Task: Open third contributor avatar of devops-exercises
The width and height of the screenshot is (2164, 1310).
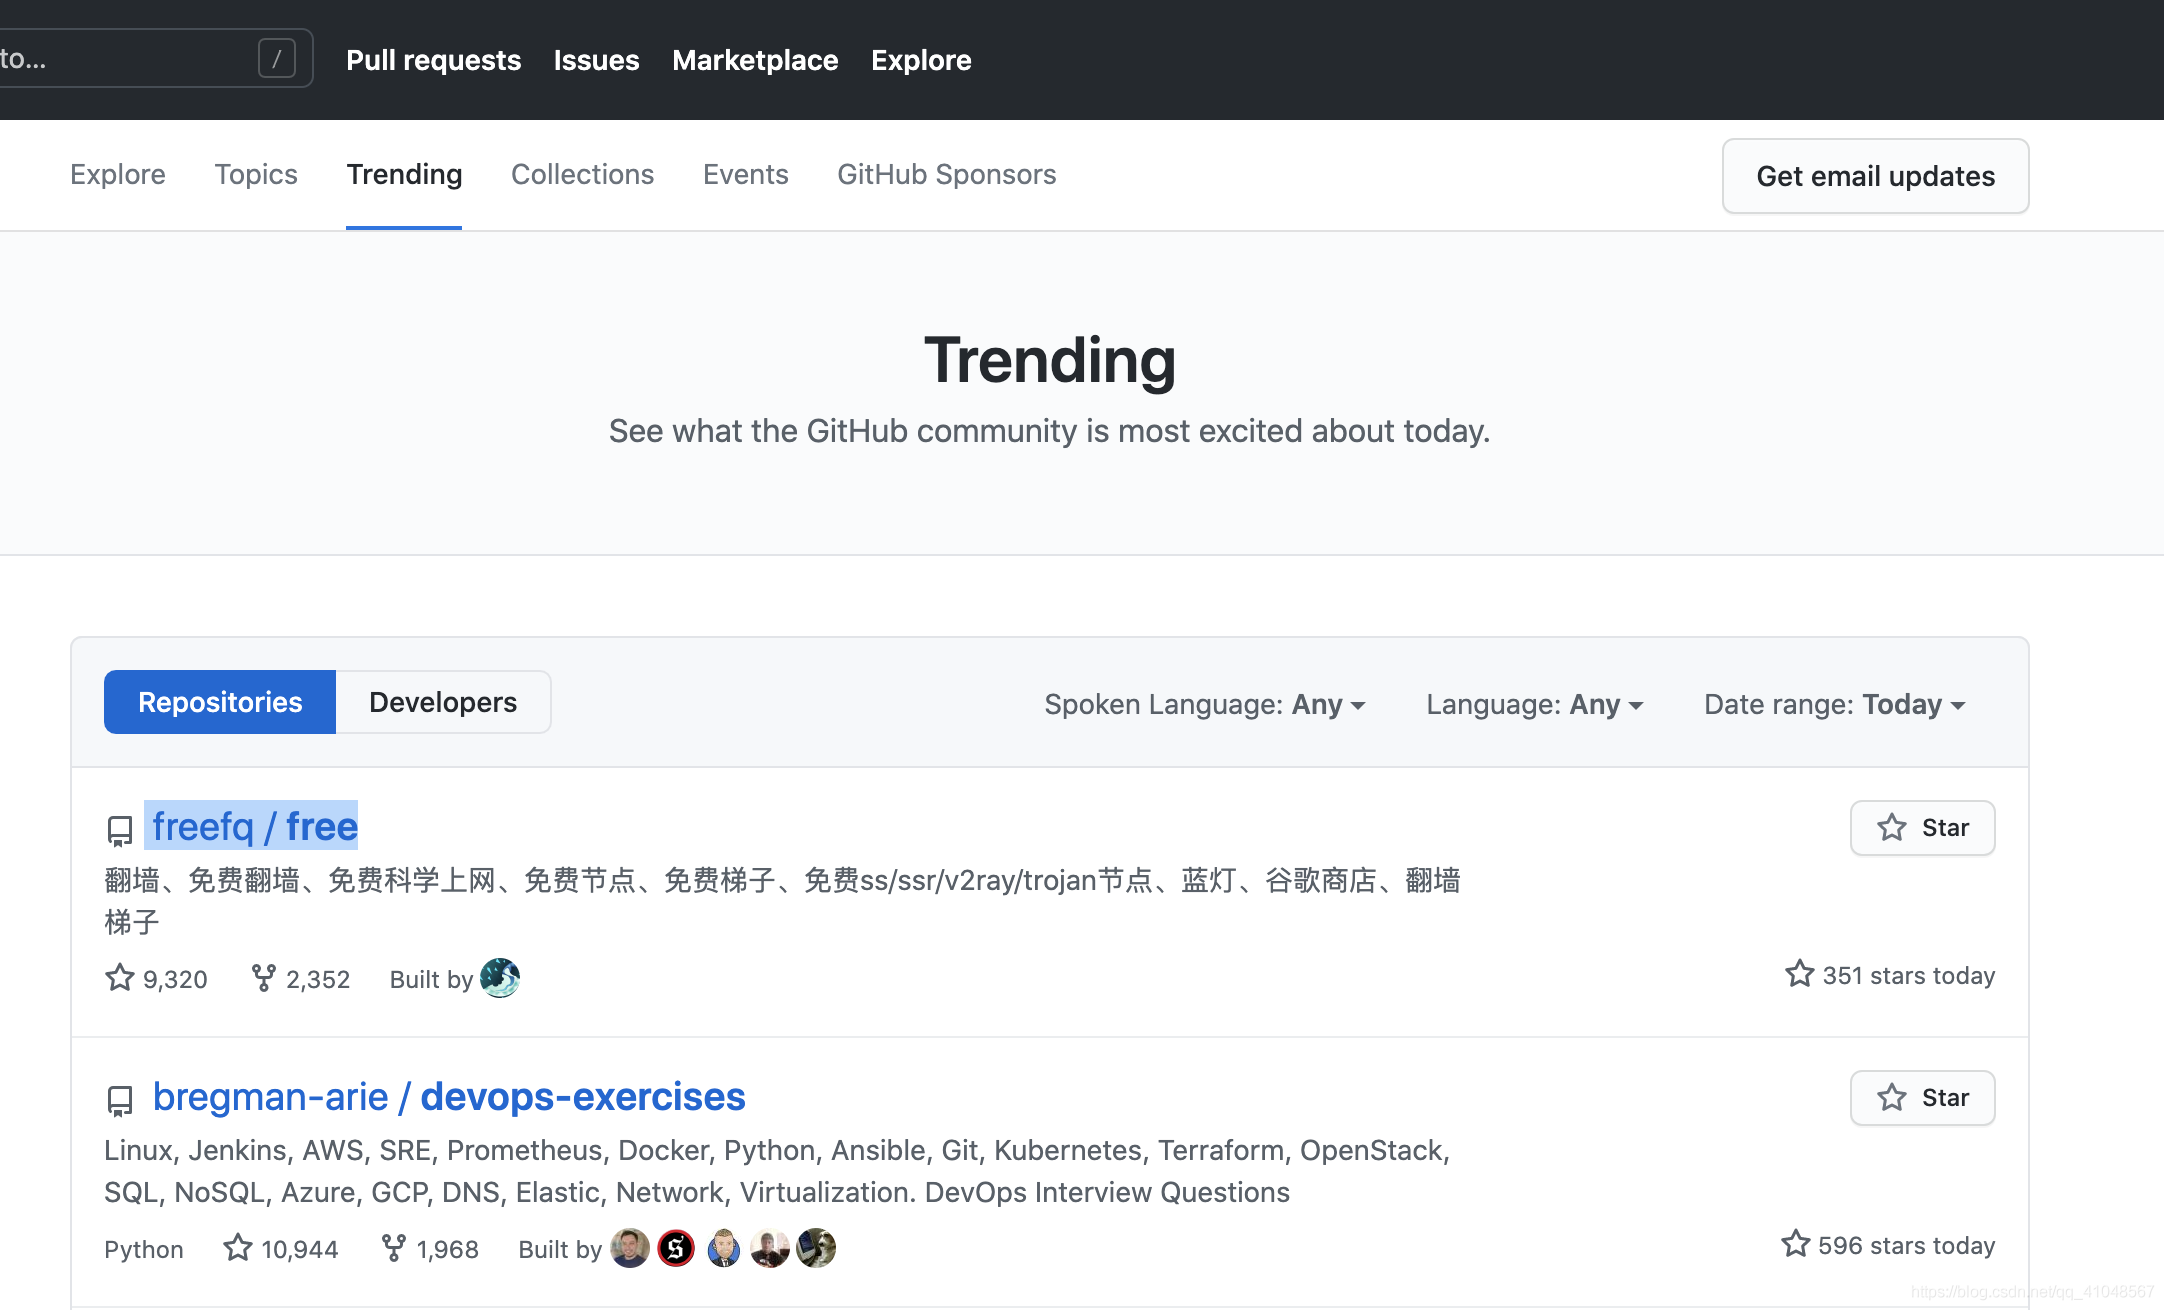Action: coord(723,1248)
